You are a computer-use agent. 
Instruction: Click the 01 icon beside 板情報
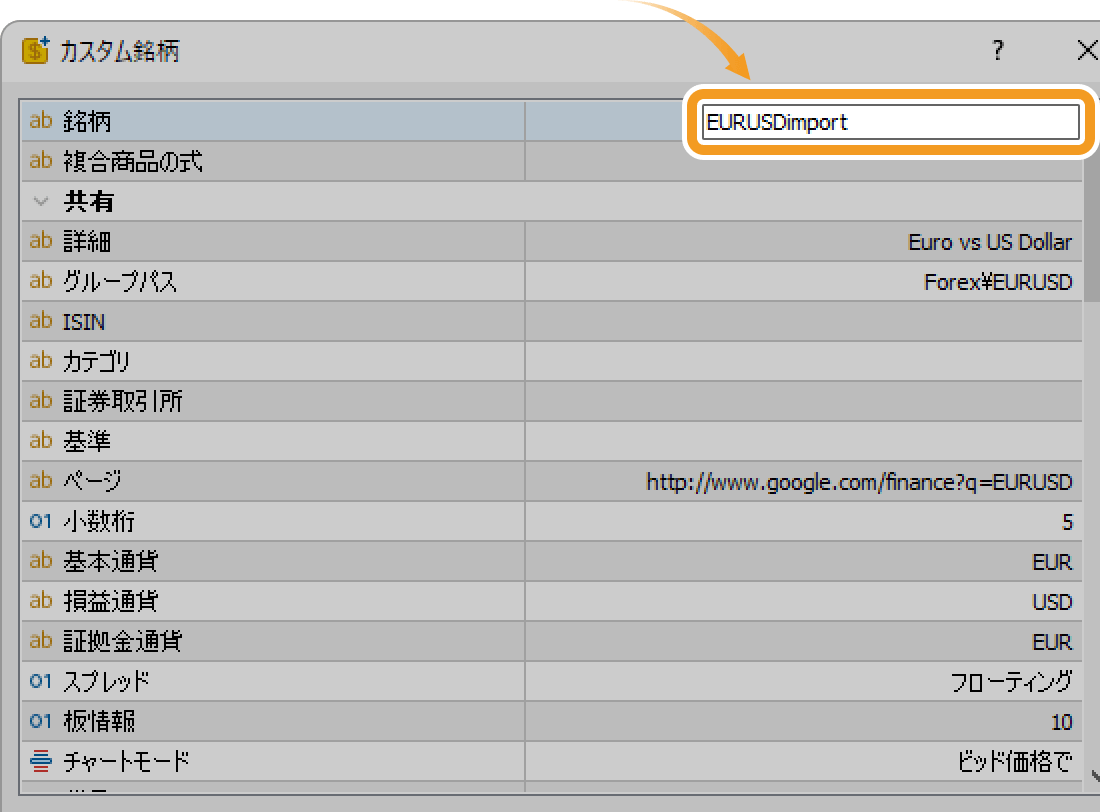(x=41, y=721)
